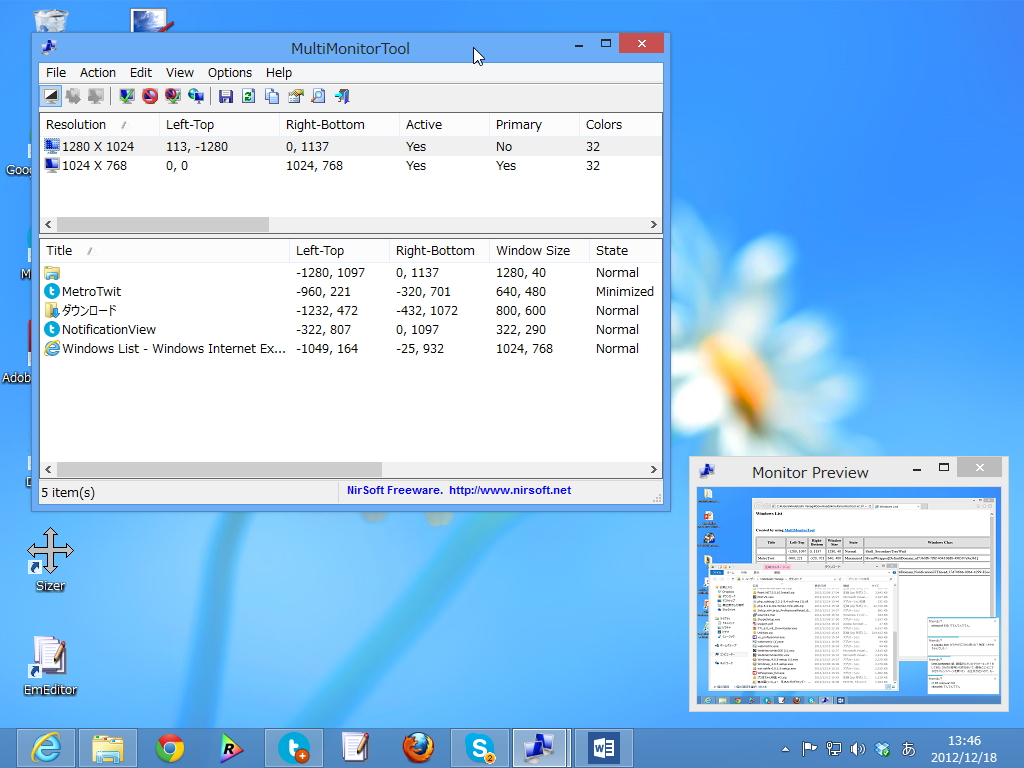Viewport: 1024px width, 768px height.
Task: Expand hidden system tray icons arrow
Action: tap(787, 749)
